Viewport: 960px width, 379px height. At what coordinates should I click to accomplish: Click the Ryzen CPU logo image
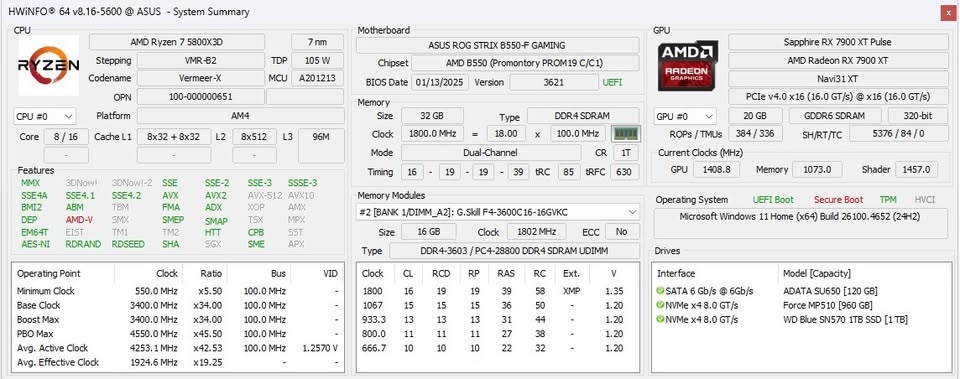pyautogui.click(x=48, y=66)
